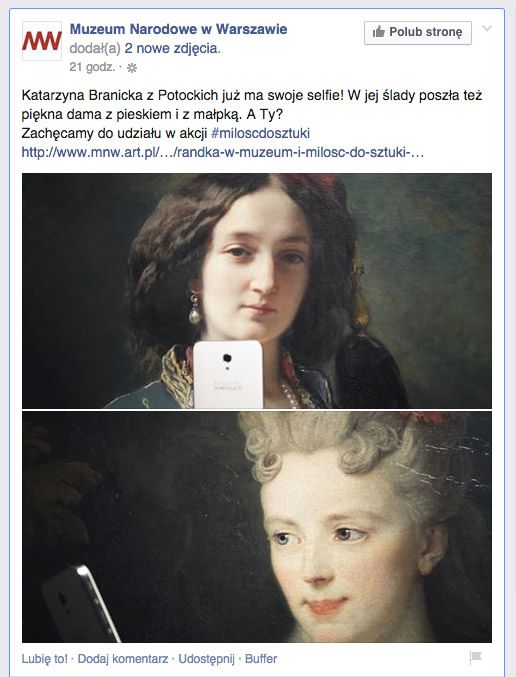Click the #miloscdosztuki hashtag
Image resolution: width=516 pixels, height=677 pixels.
260,133
